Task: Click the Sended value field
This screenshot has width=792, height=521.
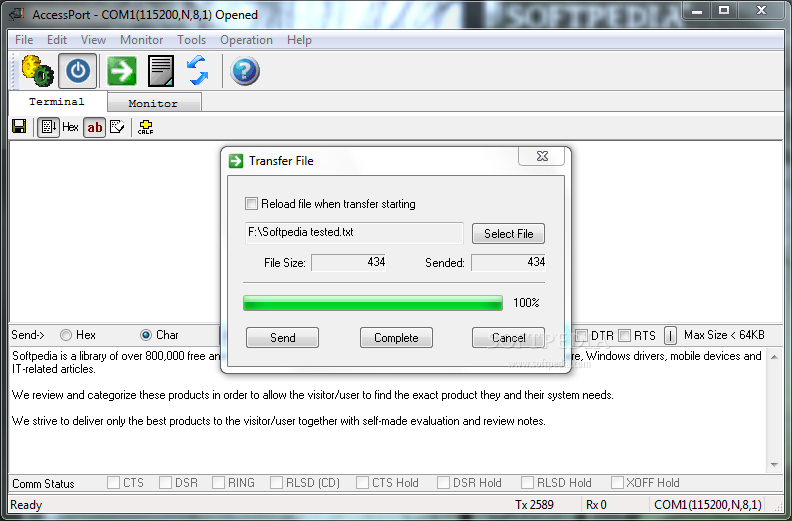Action: [x=508, y=262]
